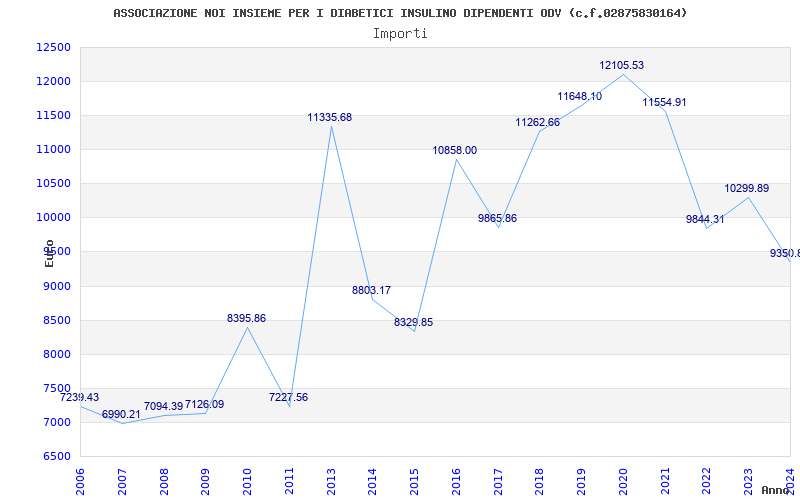Select the 2020 year axis label
800x500 pixels.
tap(623, 482)
